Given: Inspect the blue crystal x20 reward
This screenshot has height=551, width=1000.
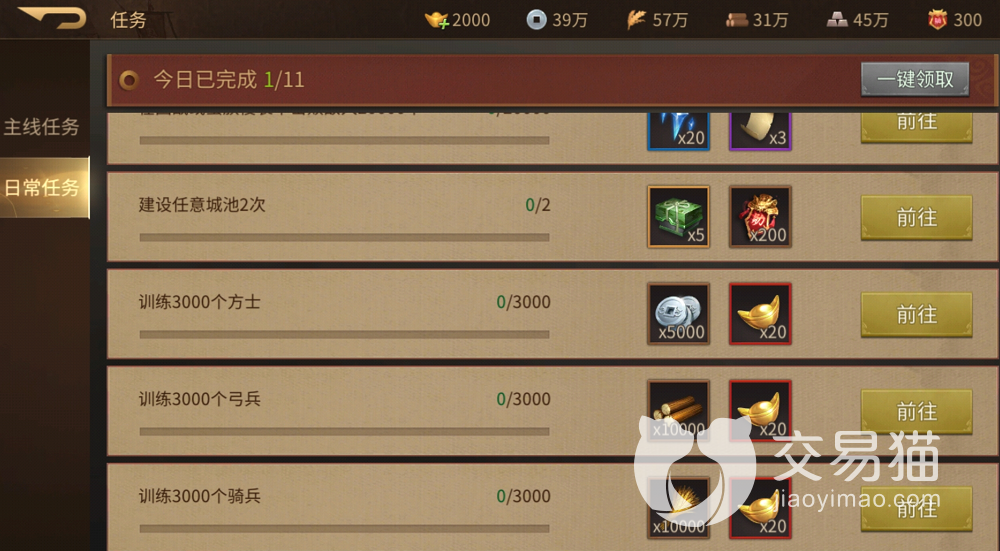Looking at the screenshot, I should [679, 131].
